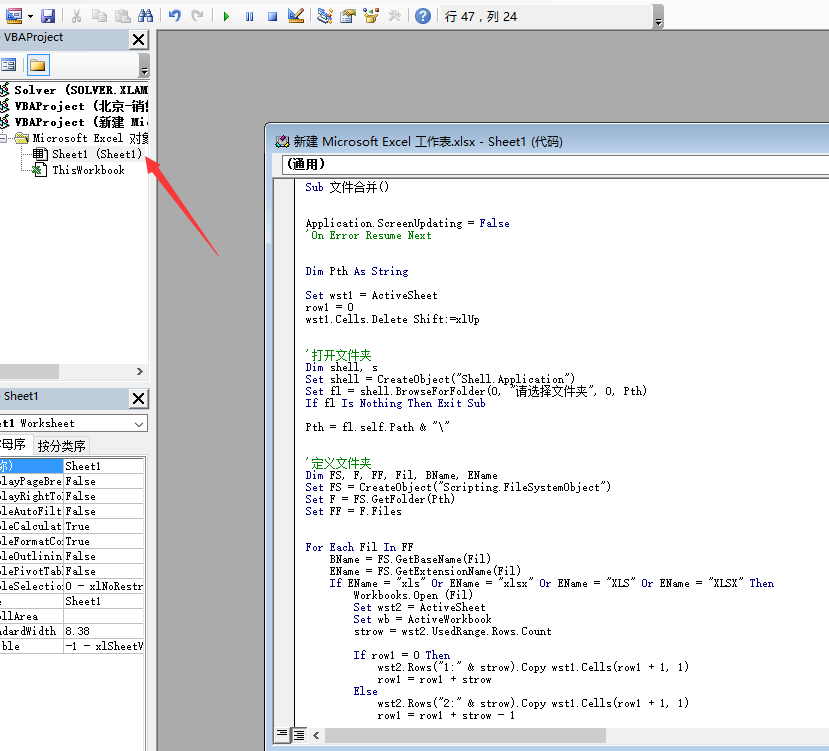The image size is (829, 751).
Task: Click the View Object icon in project panel
Action: point(9,66)
